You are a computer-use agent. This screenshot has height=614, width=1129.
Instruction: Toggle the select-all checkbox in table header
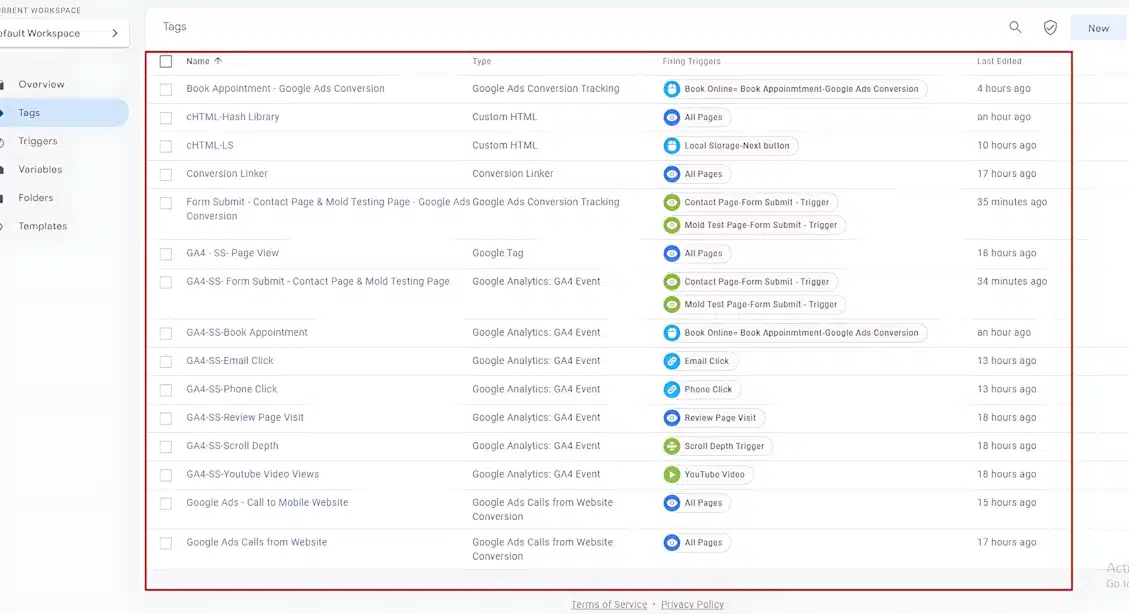click(x=166, y=61)
